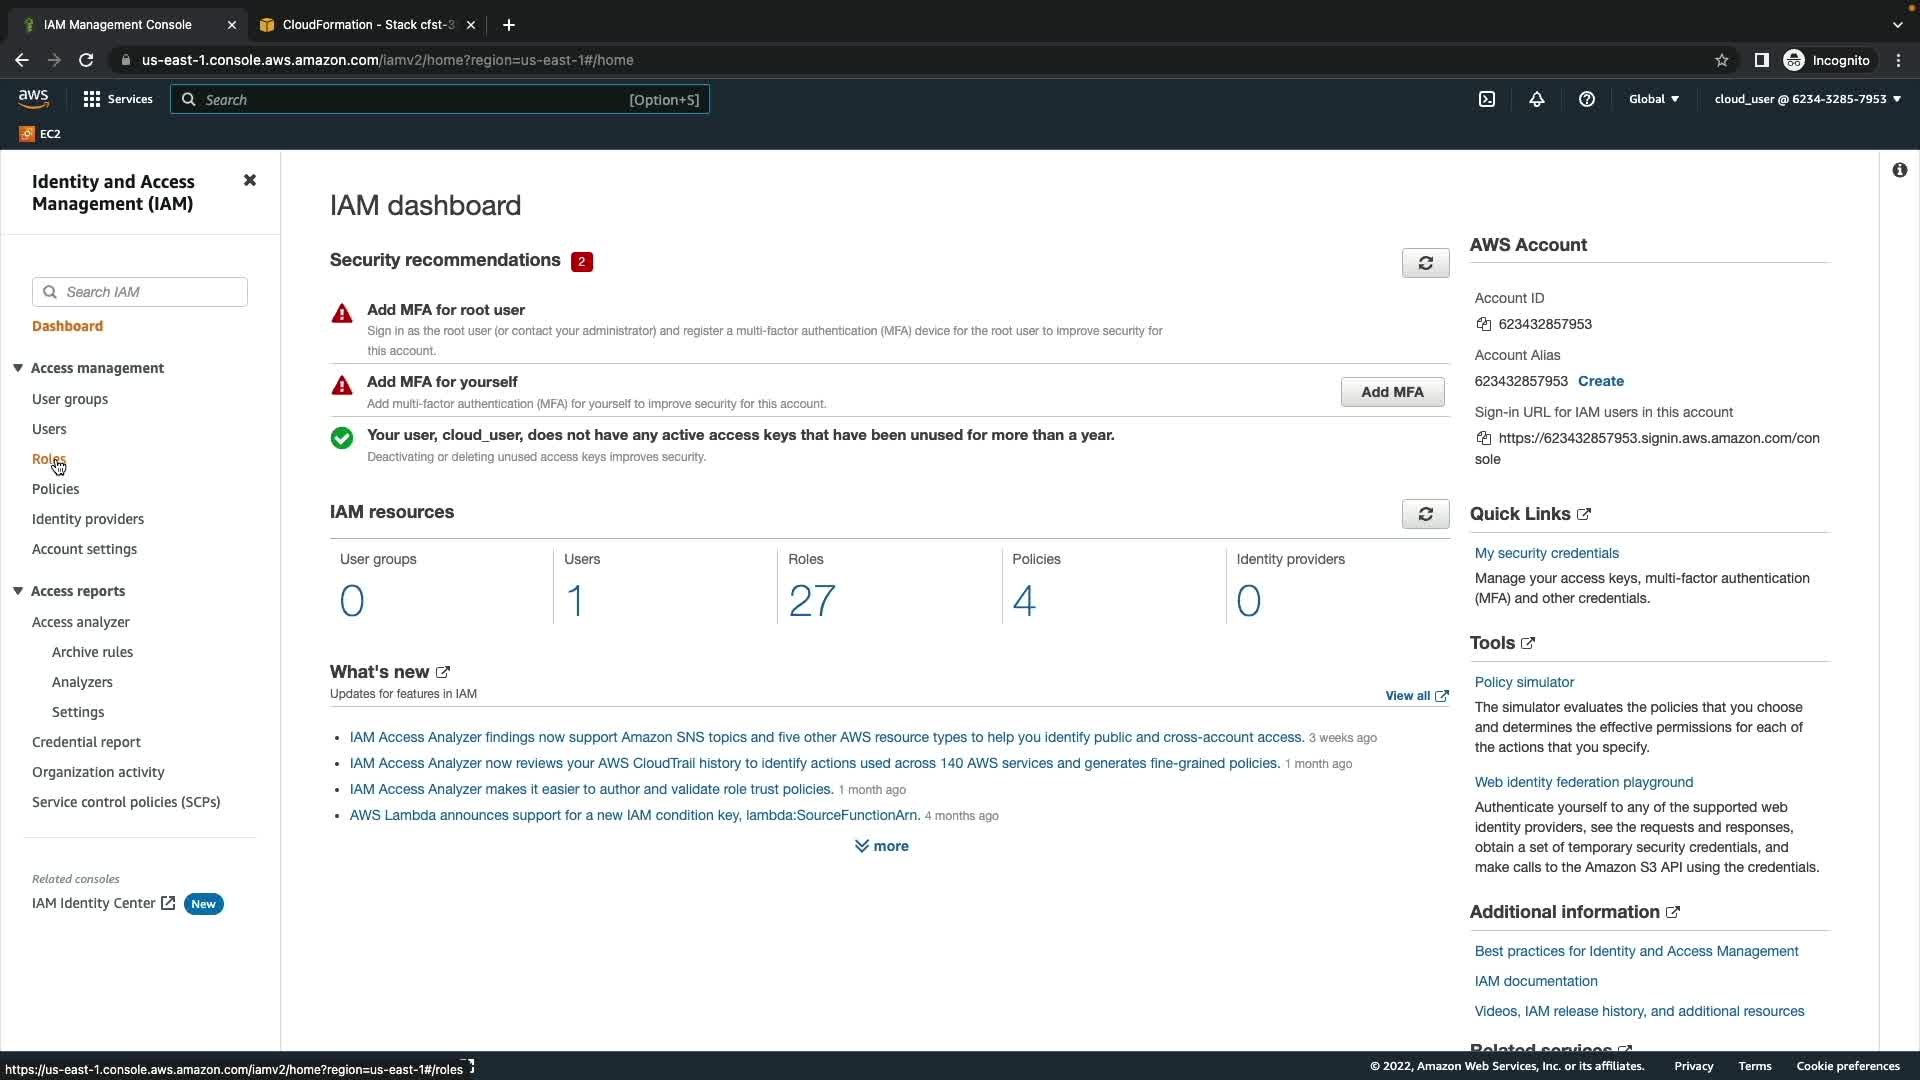Viewport: 1920px width, 1080px height.
Task: Collapse the Access reports section
Action: point(18,591)
